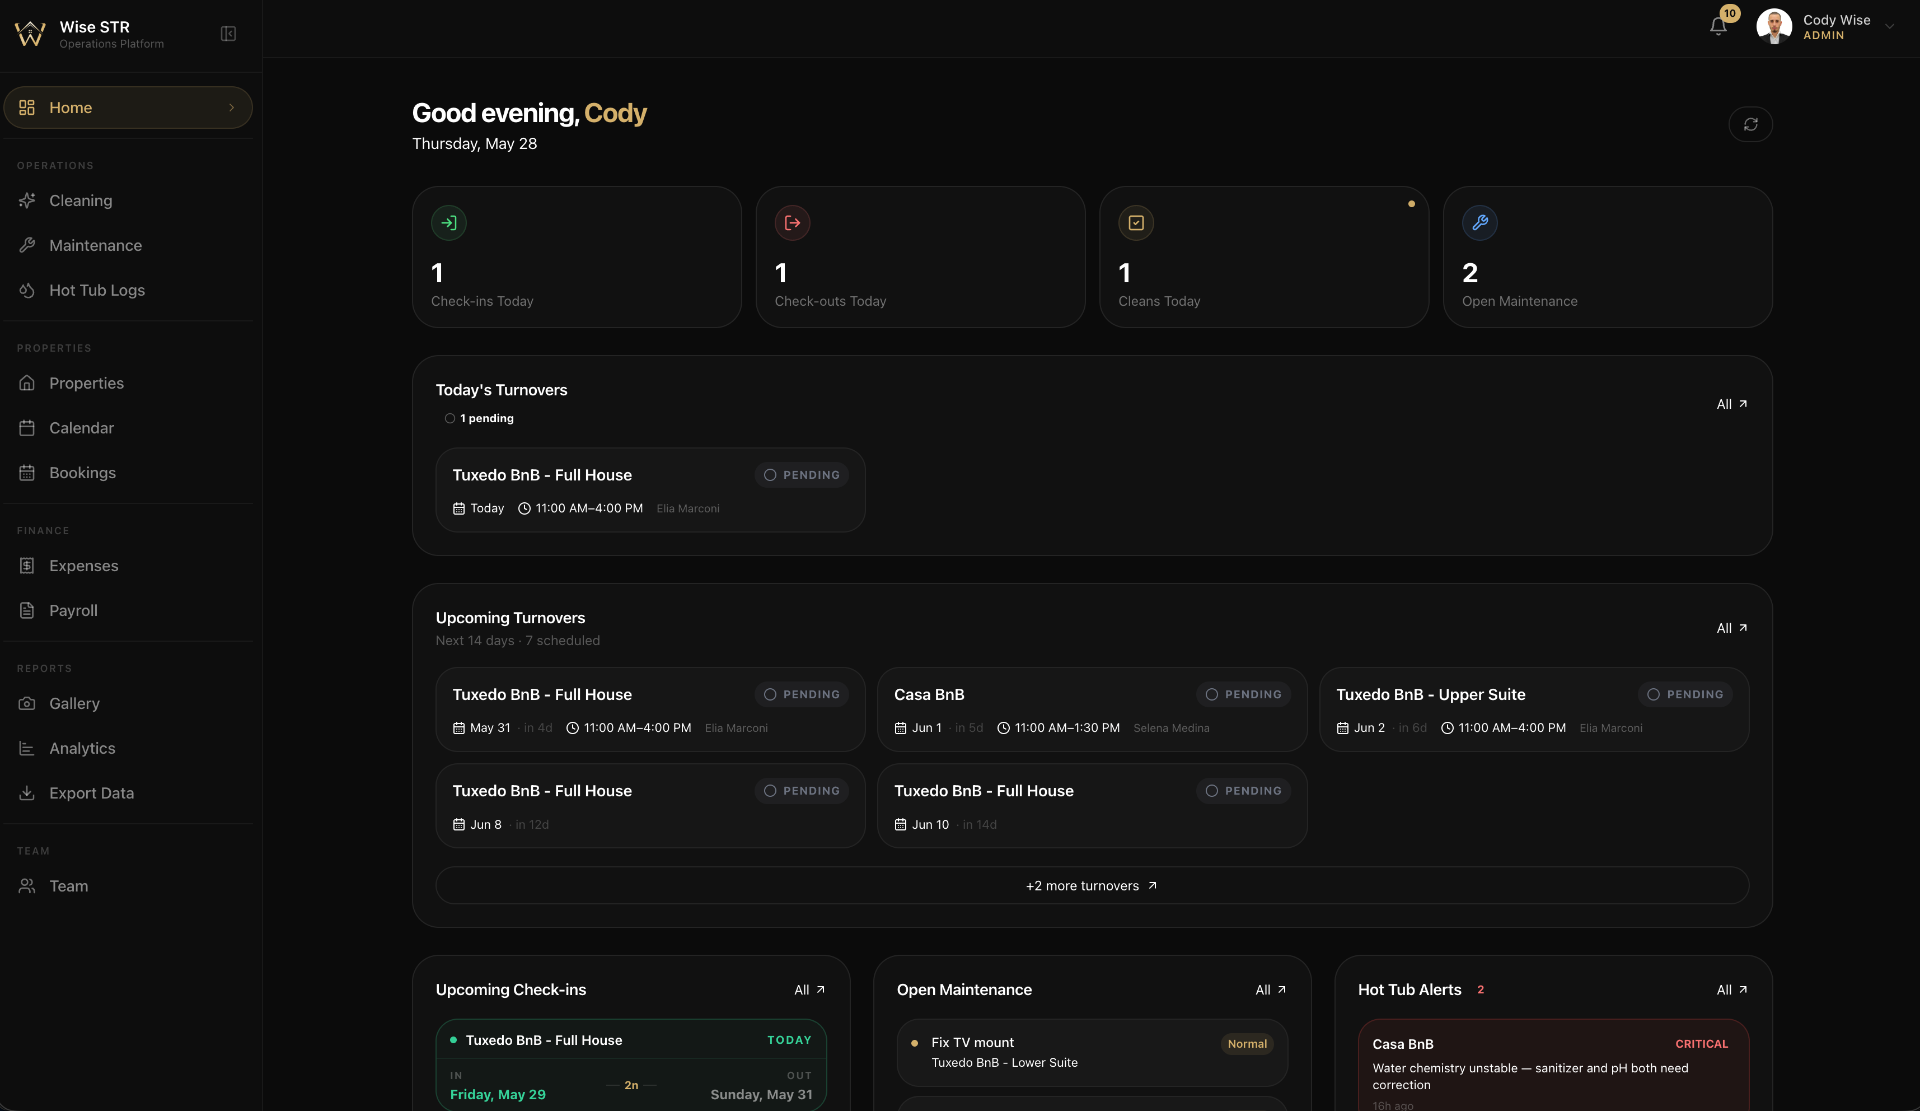Image resolution: width=1920 pixels, height=1111 pixels.
Task: Click the Maintenance wrench icon in sidebar
Action: 27,246
